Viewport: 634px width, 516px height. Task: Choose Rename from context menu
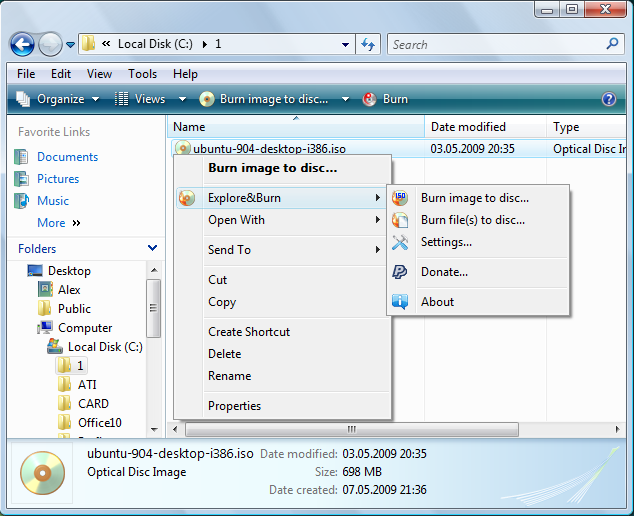pyautogui.click(x=230, y=376)
